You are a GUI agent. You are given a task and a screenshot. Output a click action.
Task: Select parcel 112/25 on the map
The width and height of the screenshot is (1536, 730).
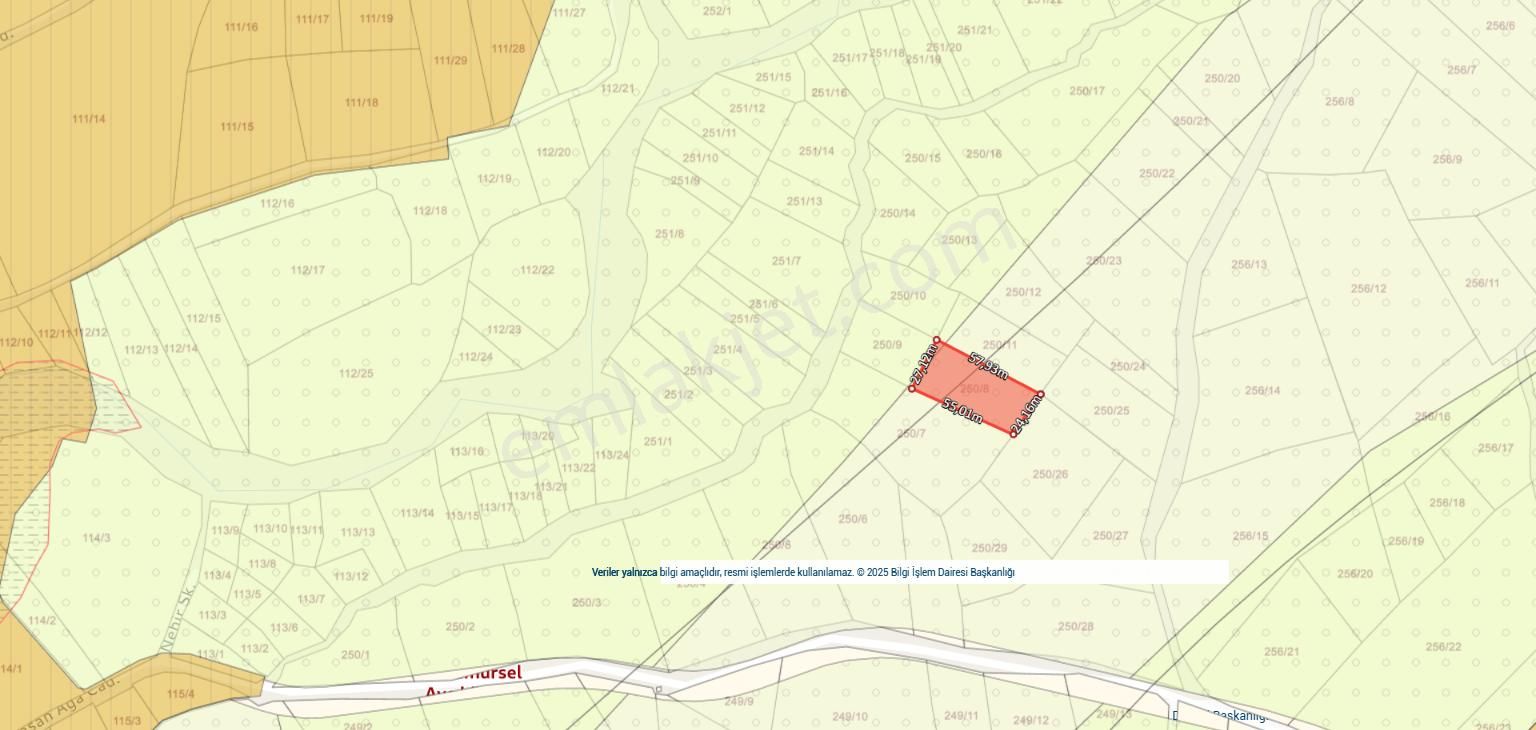click(355, 374)
